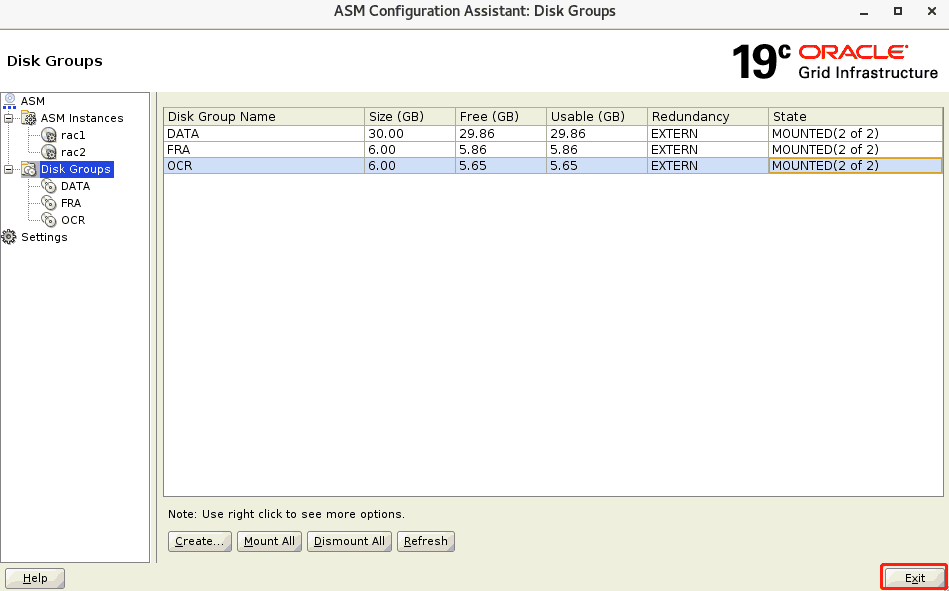Screen dimensions: 949x591
Task: Select the OCR row name cell
Action: pos(264,165)
